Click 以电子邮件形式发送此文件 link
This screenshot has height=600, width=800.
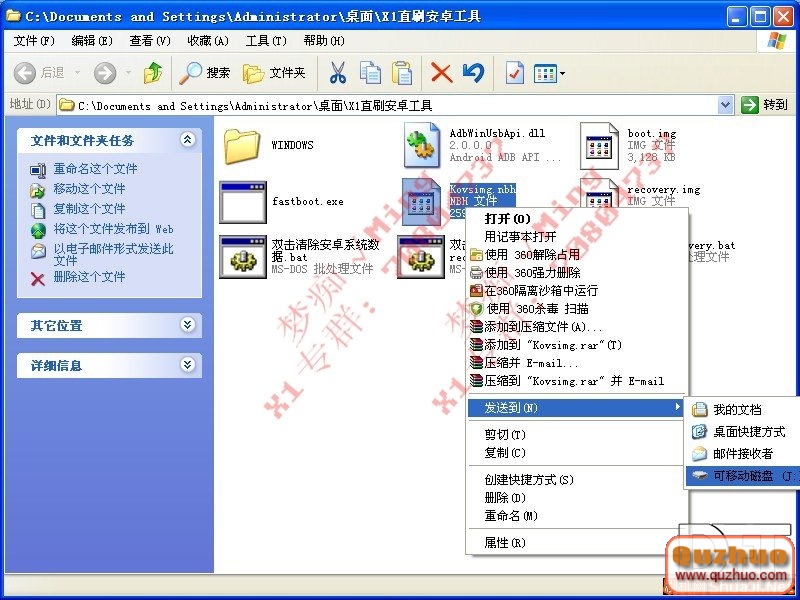(x=113, y=254)
